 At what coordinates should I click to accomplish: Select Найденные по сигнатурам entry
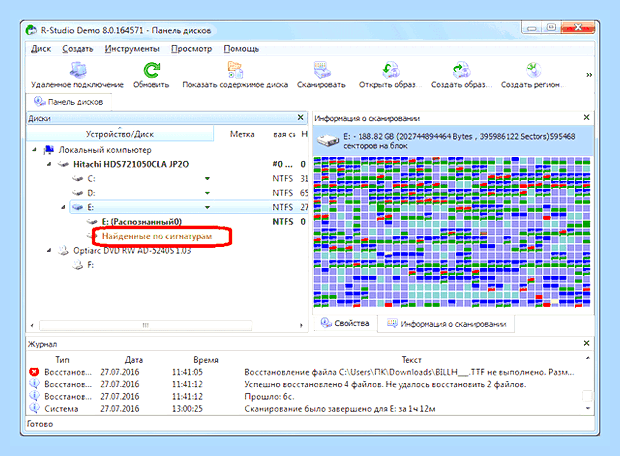click(157, 236)
